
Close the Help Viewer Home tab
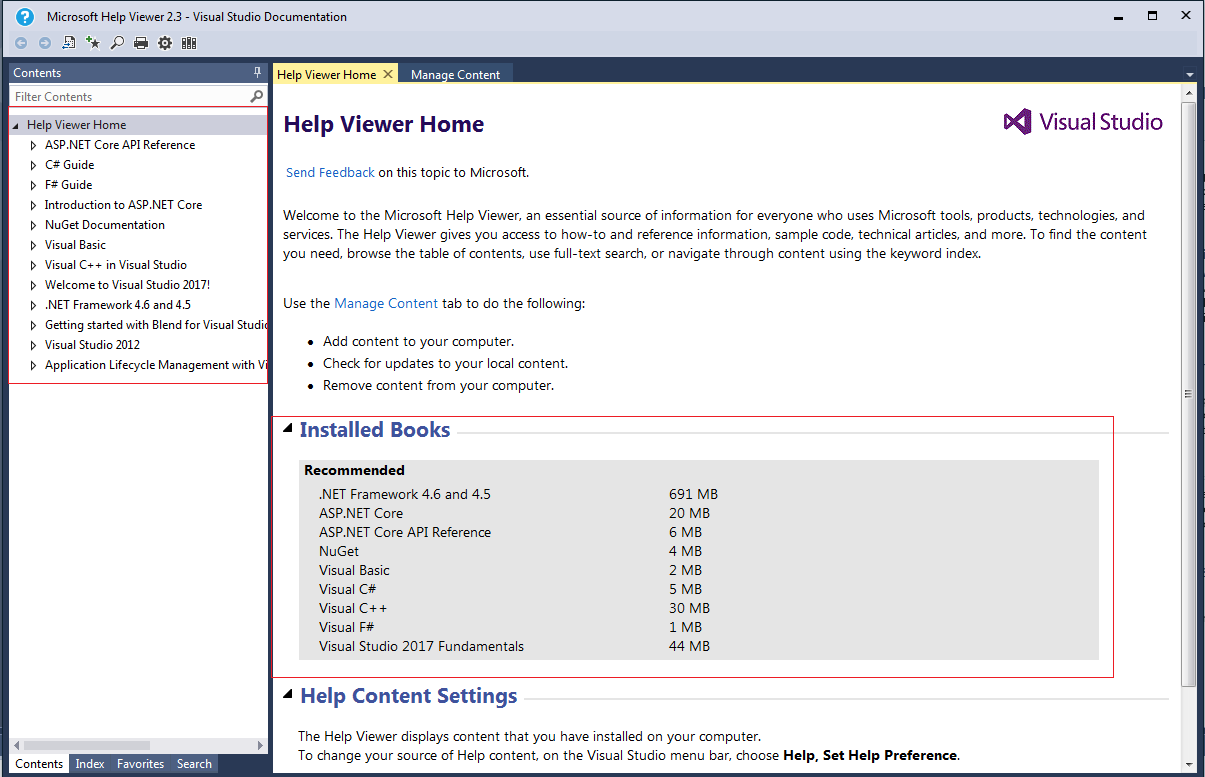pos(388,74)
